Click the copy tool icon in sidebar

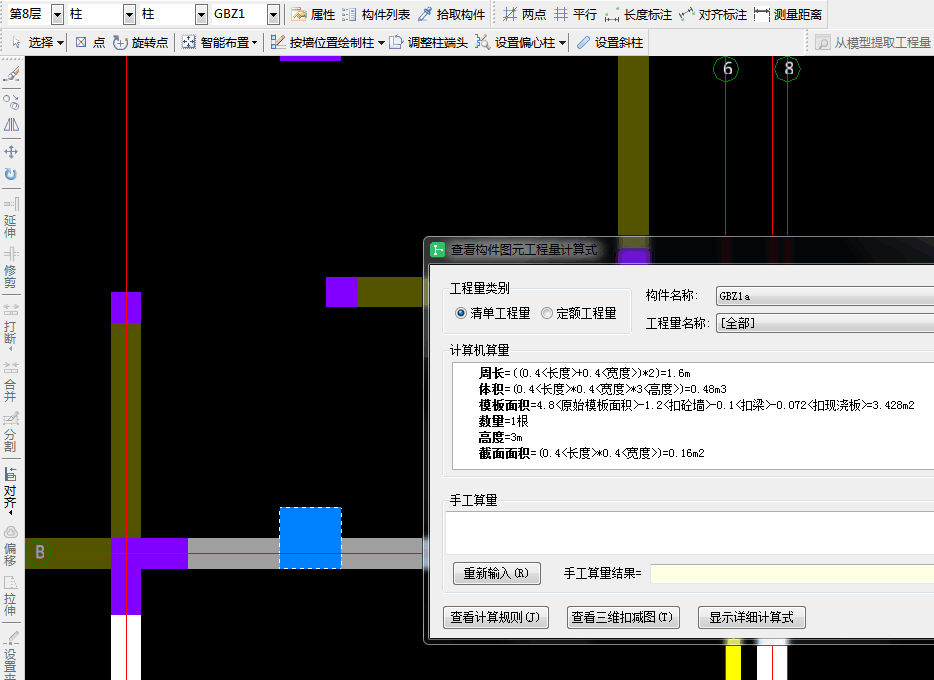pos(11,102)
